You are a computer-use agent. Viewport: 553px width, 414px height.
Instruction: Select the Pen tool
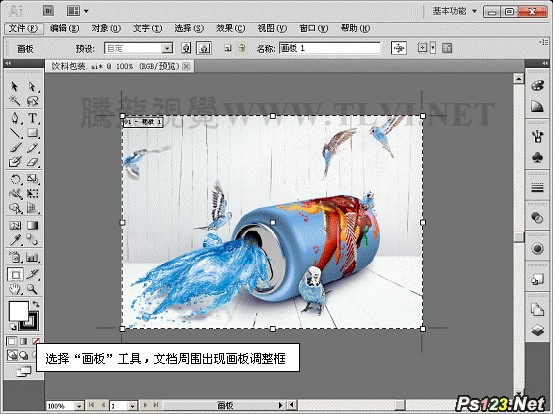click(x=15, y=118)
